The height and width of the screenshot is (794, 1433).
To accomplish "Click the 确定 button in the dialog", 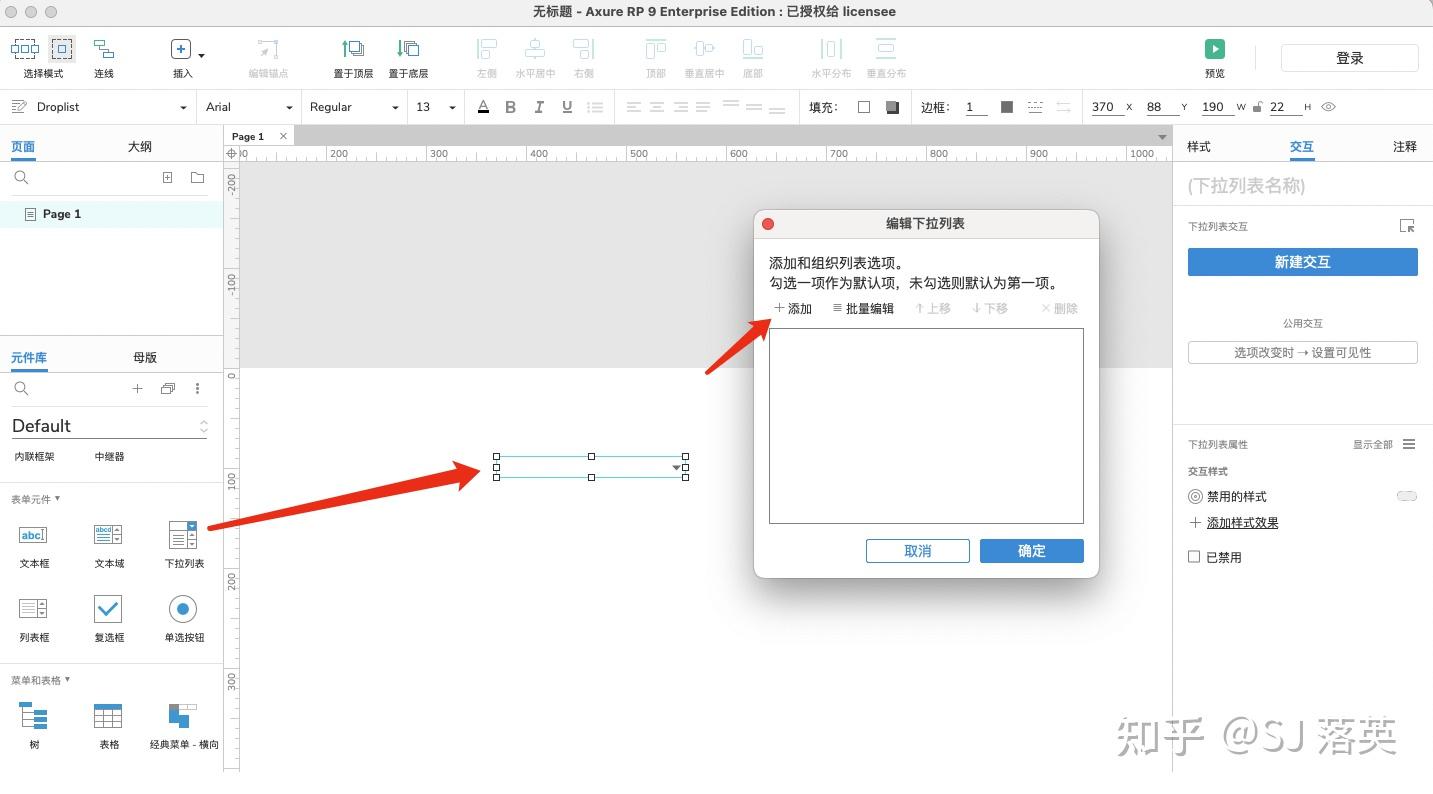I will point(1031,550).
